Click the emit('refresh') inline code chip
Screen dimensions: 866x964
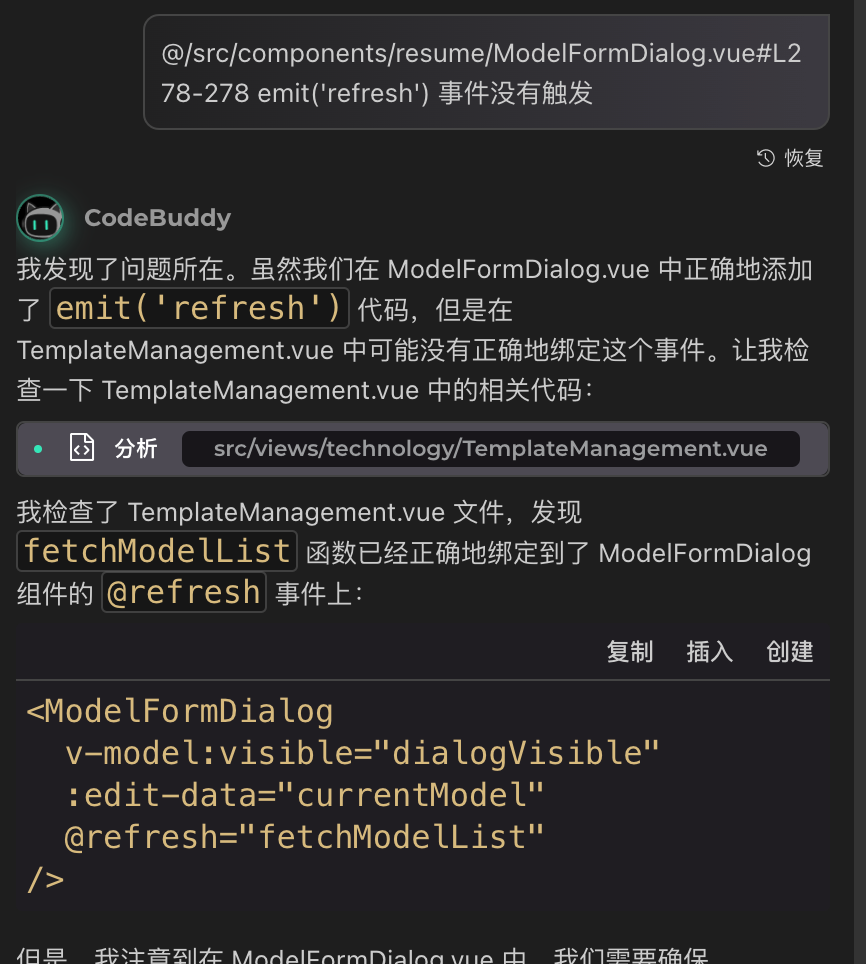point(199,308)
